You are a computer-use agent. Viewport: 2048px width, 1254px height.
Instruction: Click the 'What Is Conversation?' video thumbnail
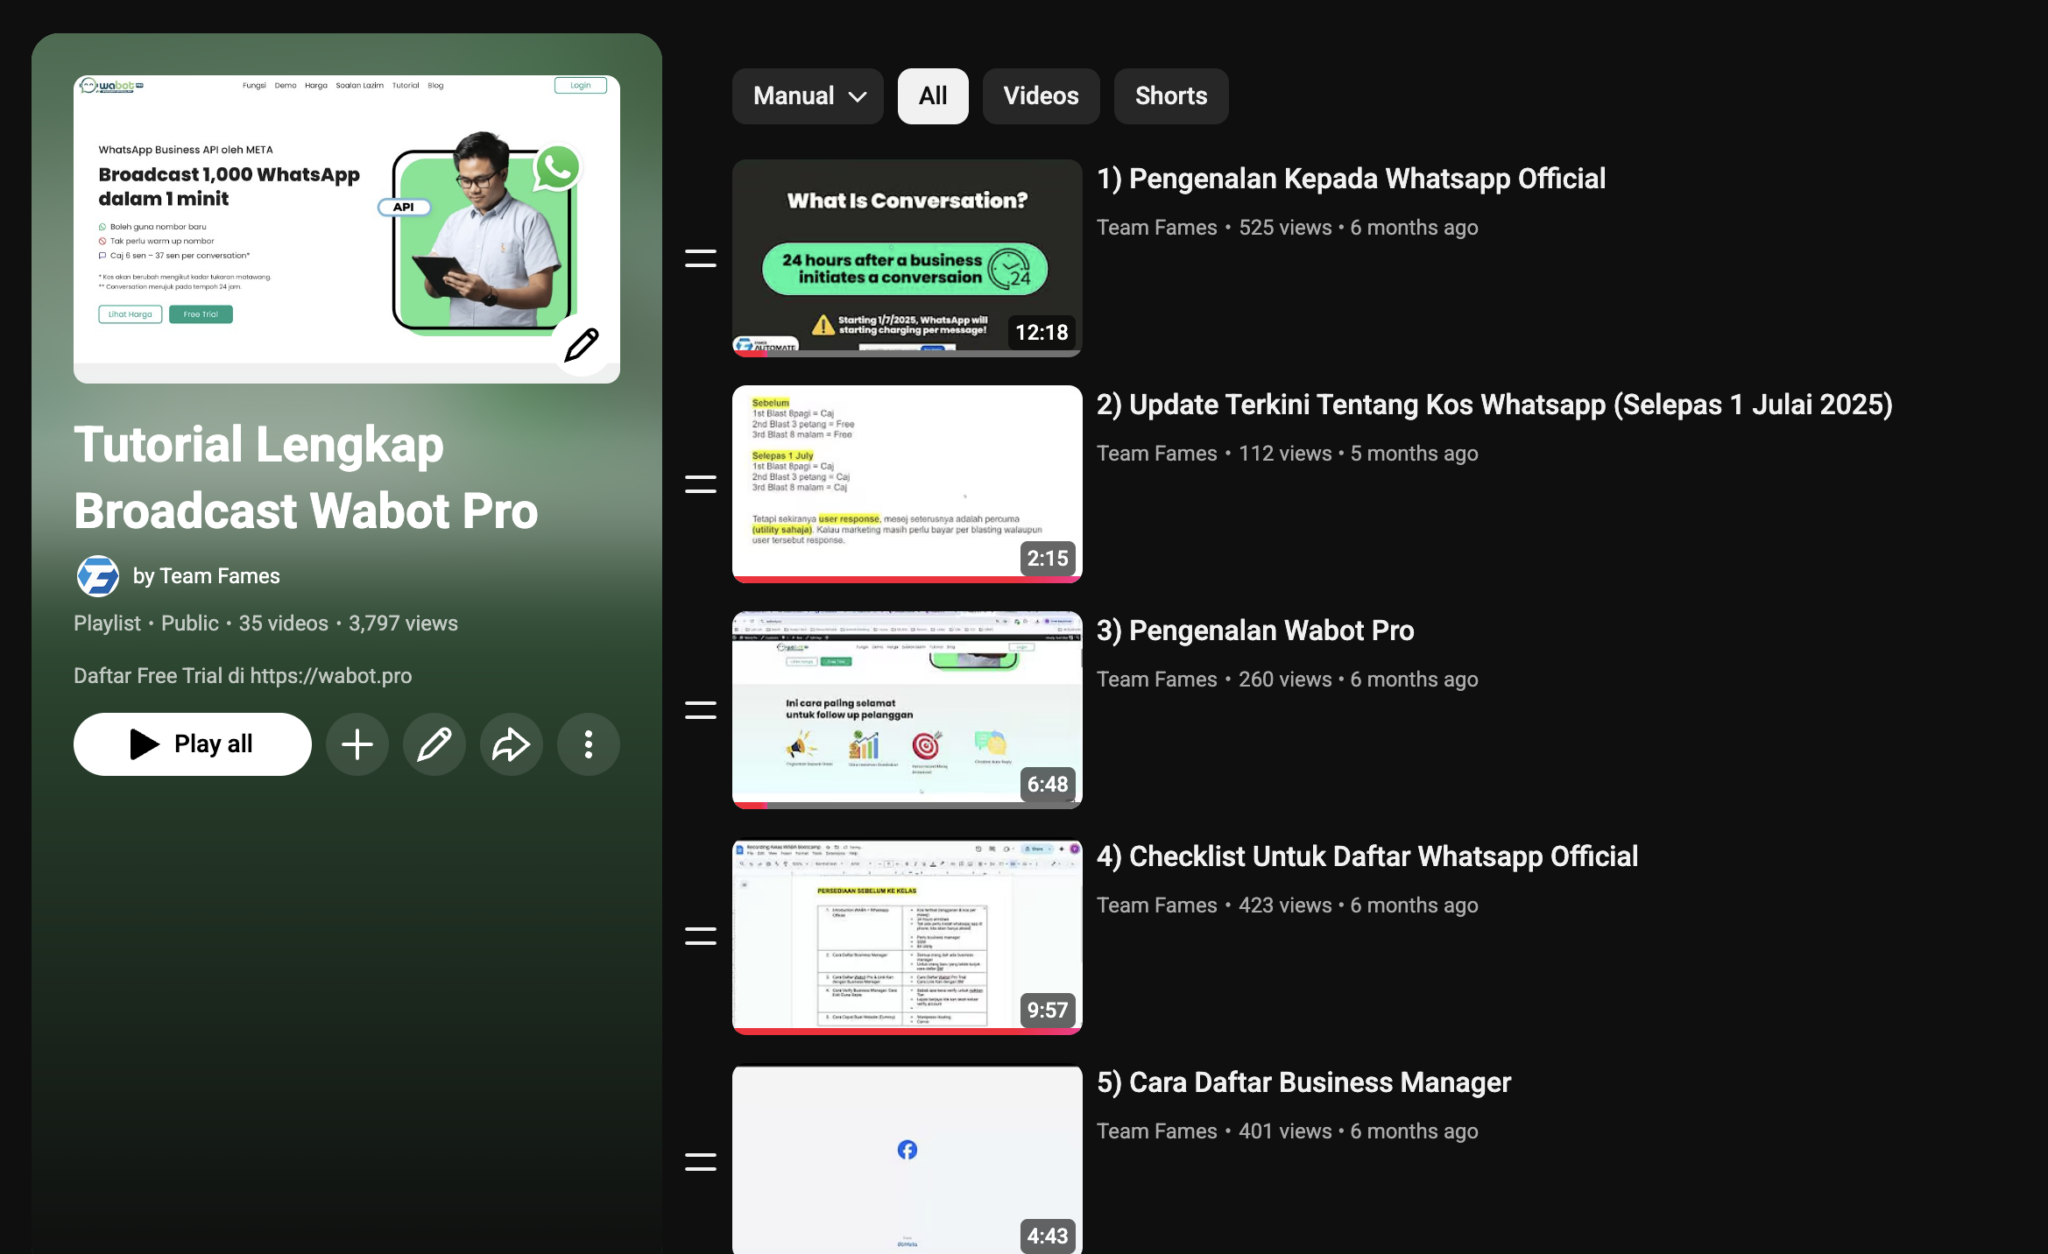[x=907, y=258]
